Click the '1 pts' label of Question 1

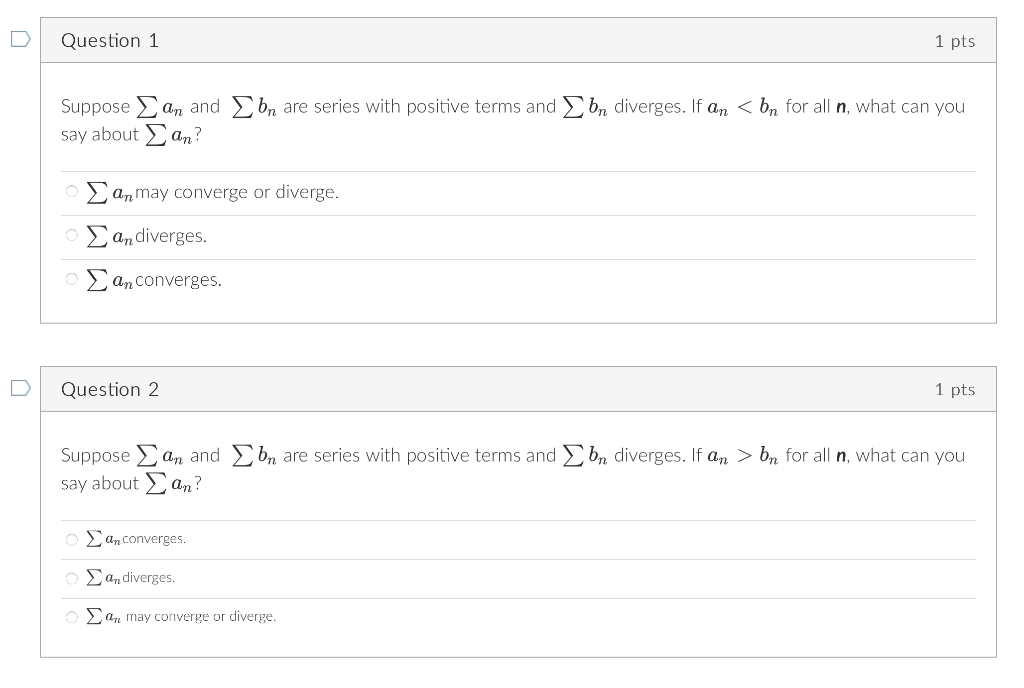[955, 41]
